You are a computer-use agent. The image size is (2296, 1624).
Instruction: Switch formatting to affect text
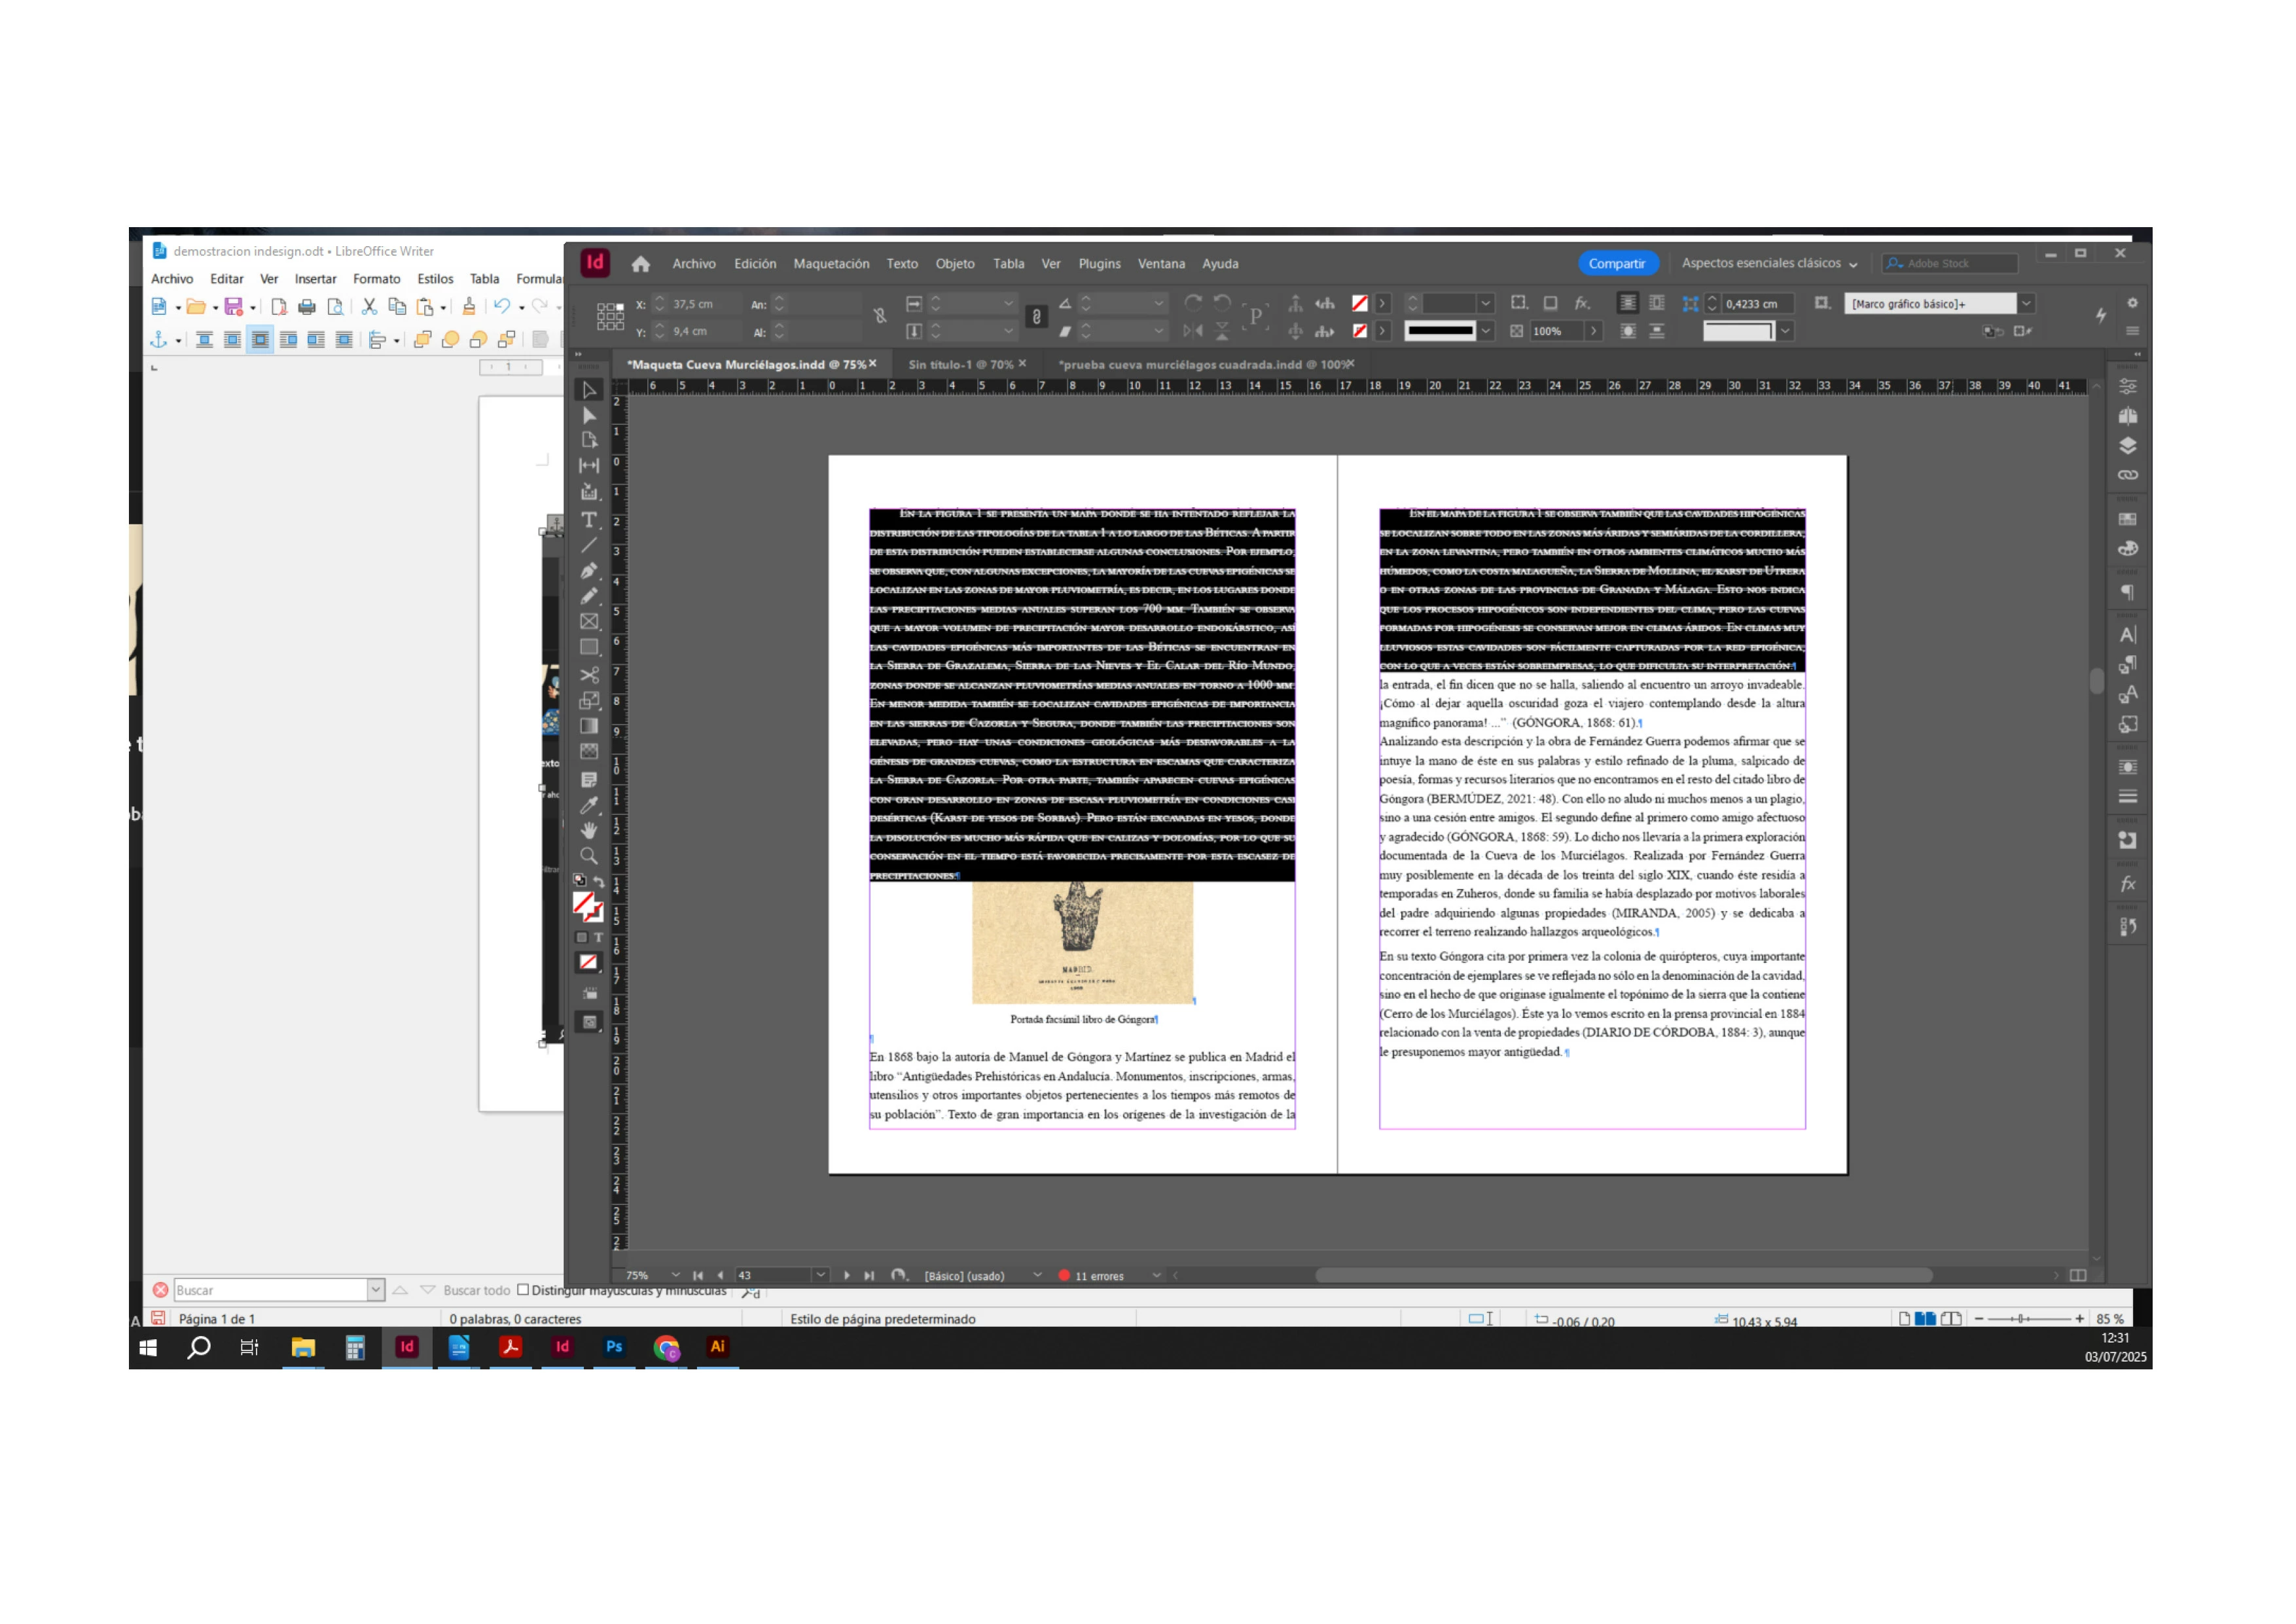598,938
